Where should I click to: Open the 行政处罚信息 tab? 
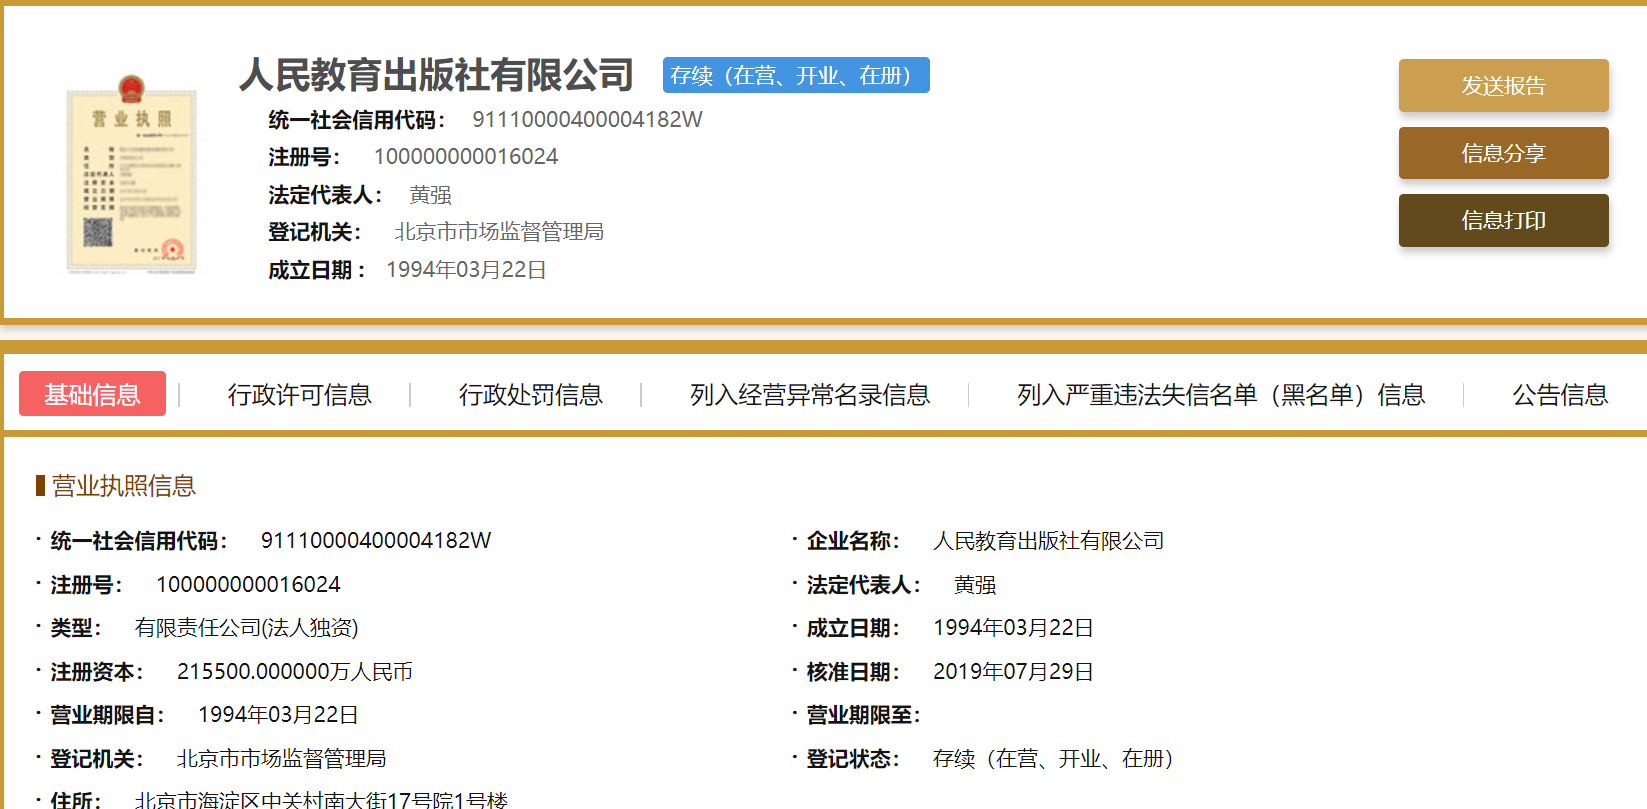530,395
